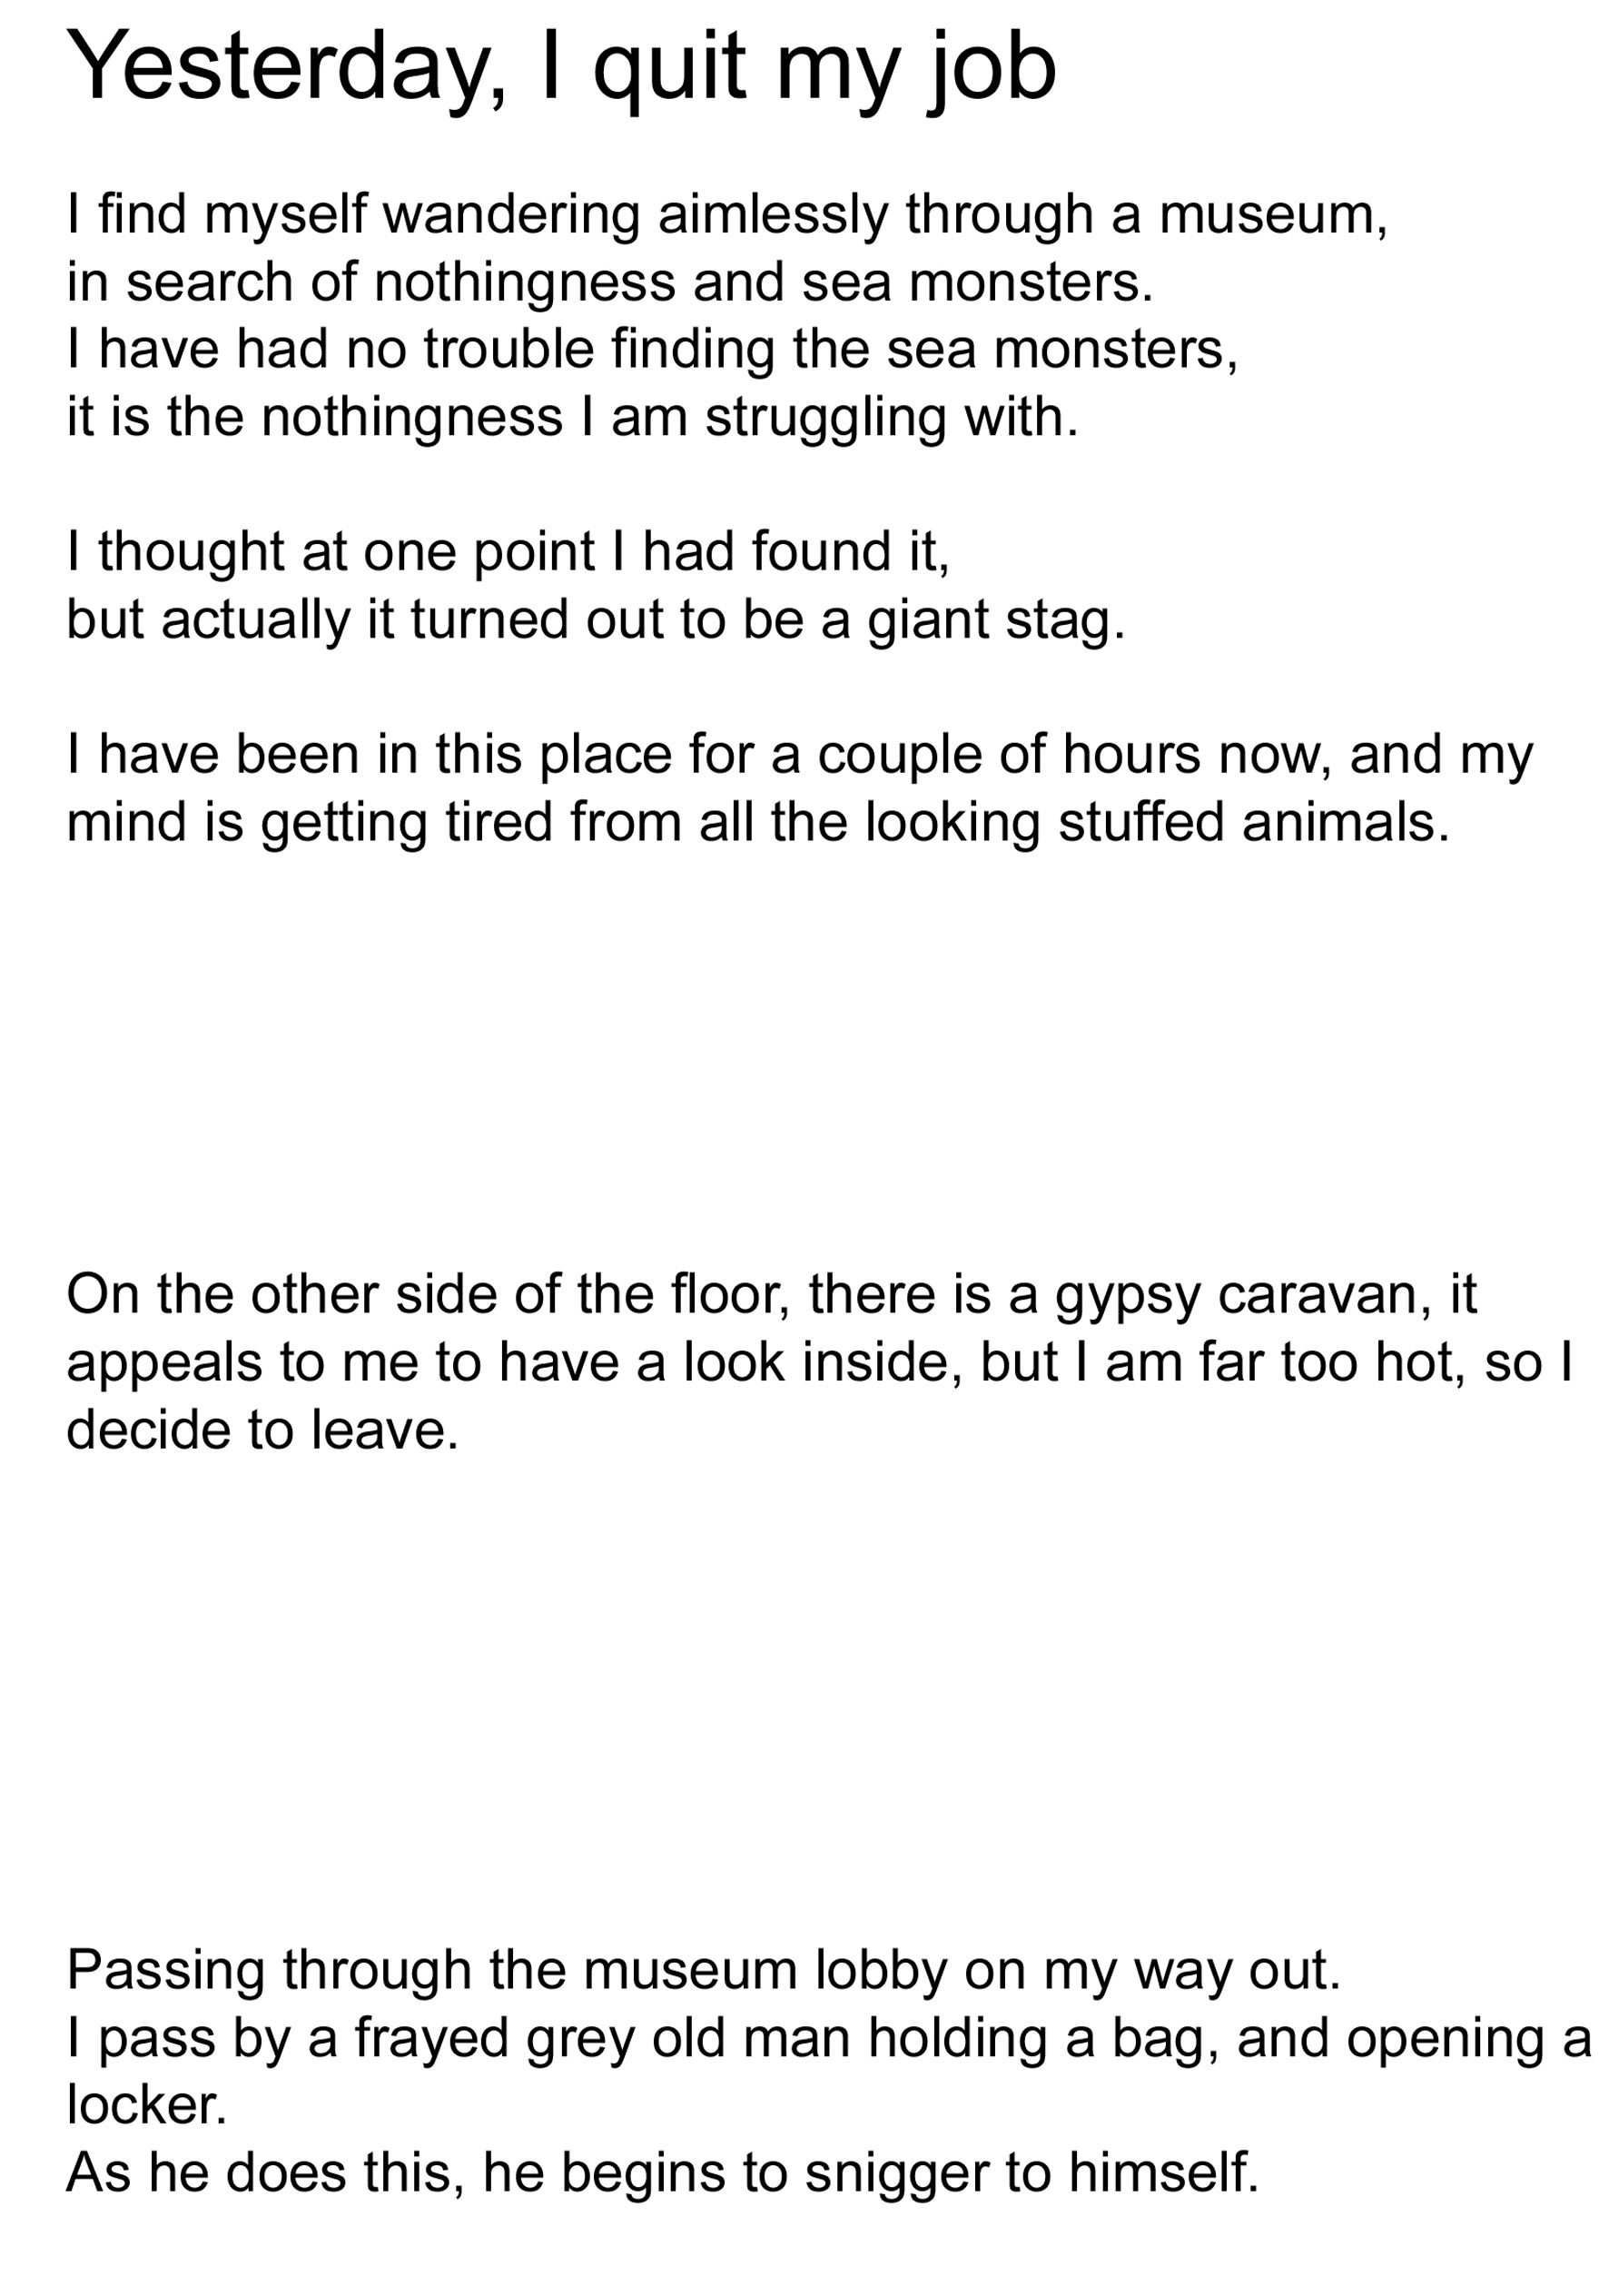Click the line "decide to leave."
The width and height of the screenshot is (1609, 2296).
(x=262, y=1429)
